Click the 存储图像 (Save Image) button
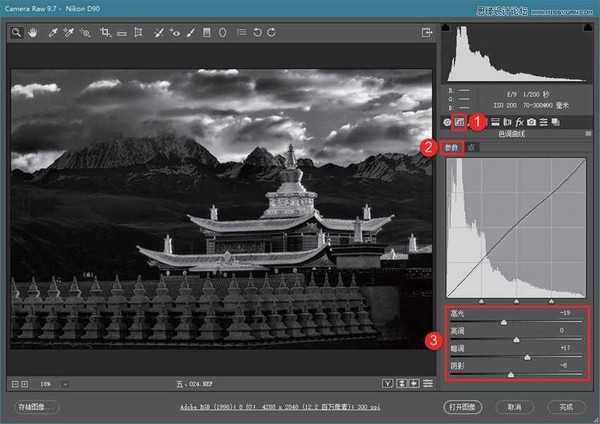 [38, 407]
